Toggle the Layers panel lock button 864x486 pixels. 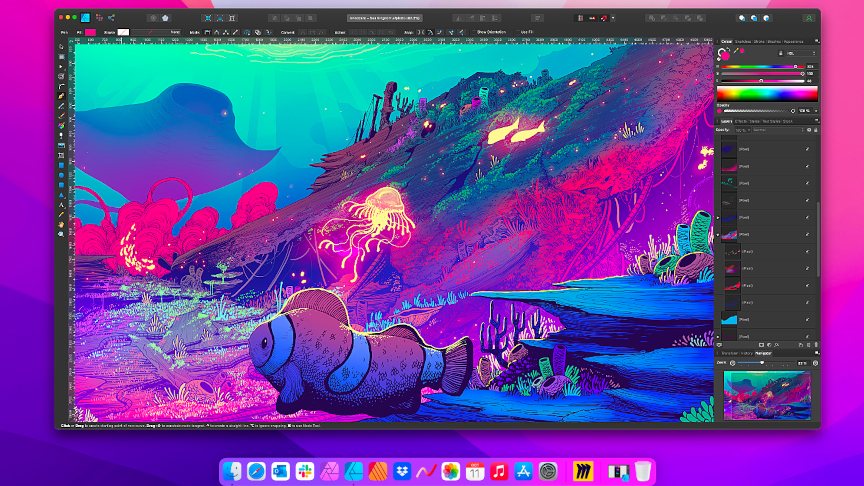tap(816, 130)
